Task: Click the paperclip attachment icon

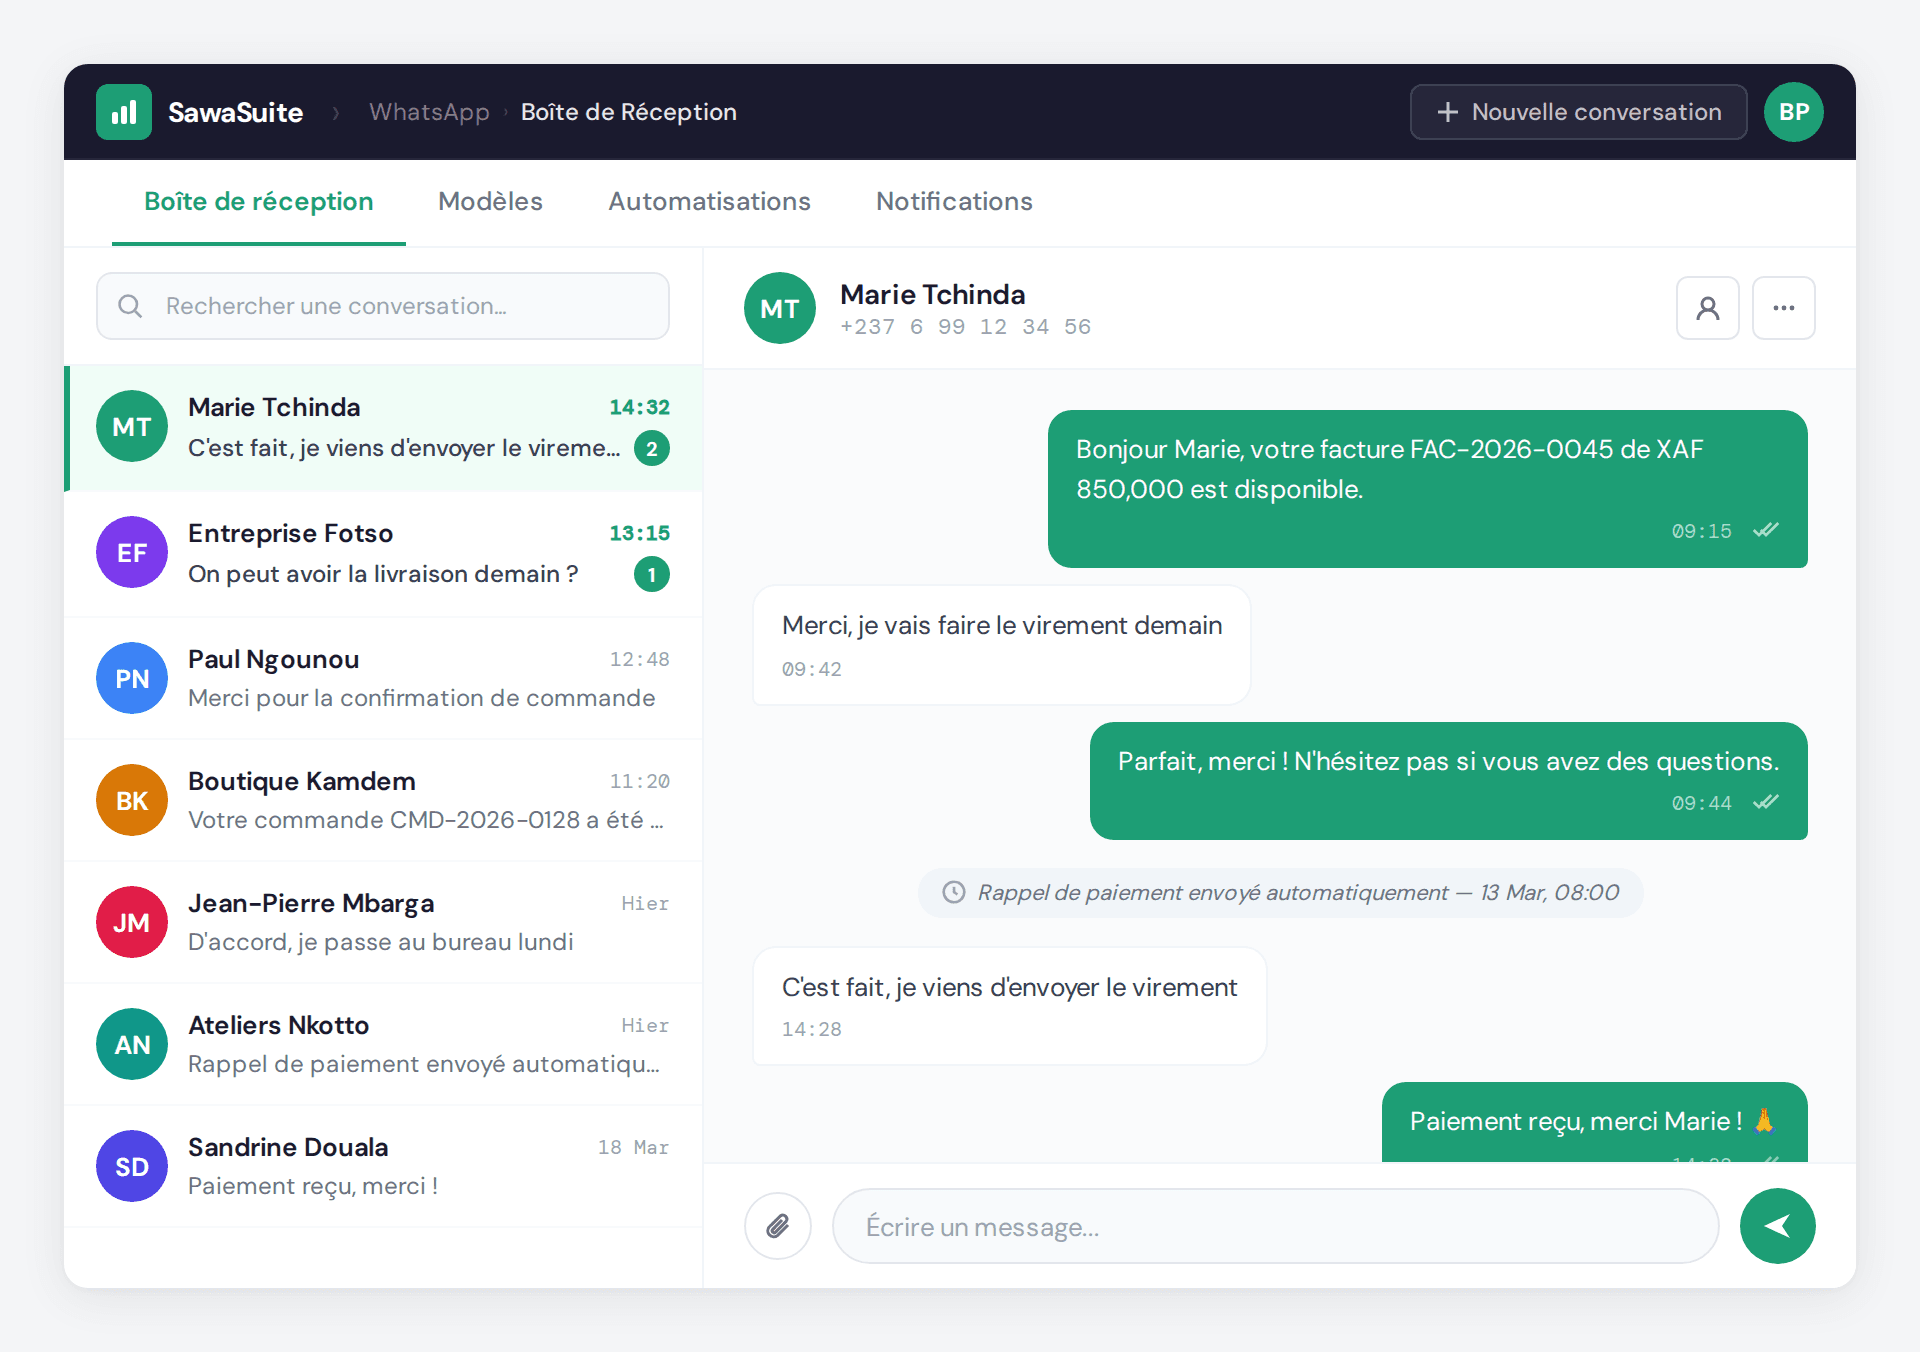Action: [777, 1226]
